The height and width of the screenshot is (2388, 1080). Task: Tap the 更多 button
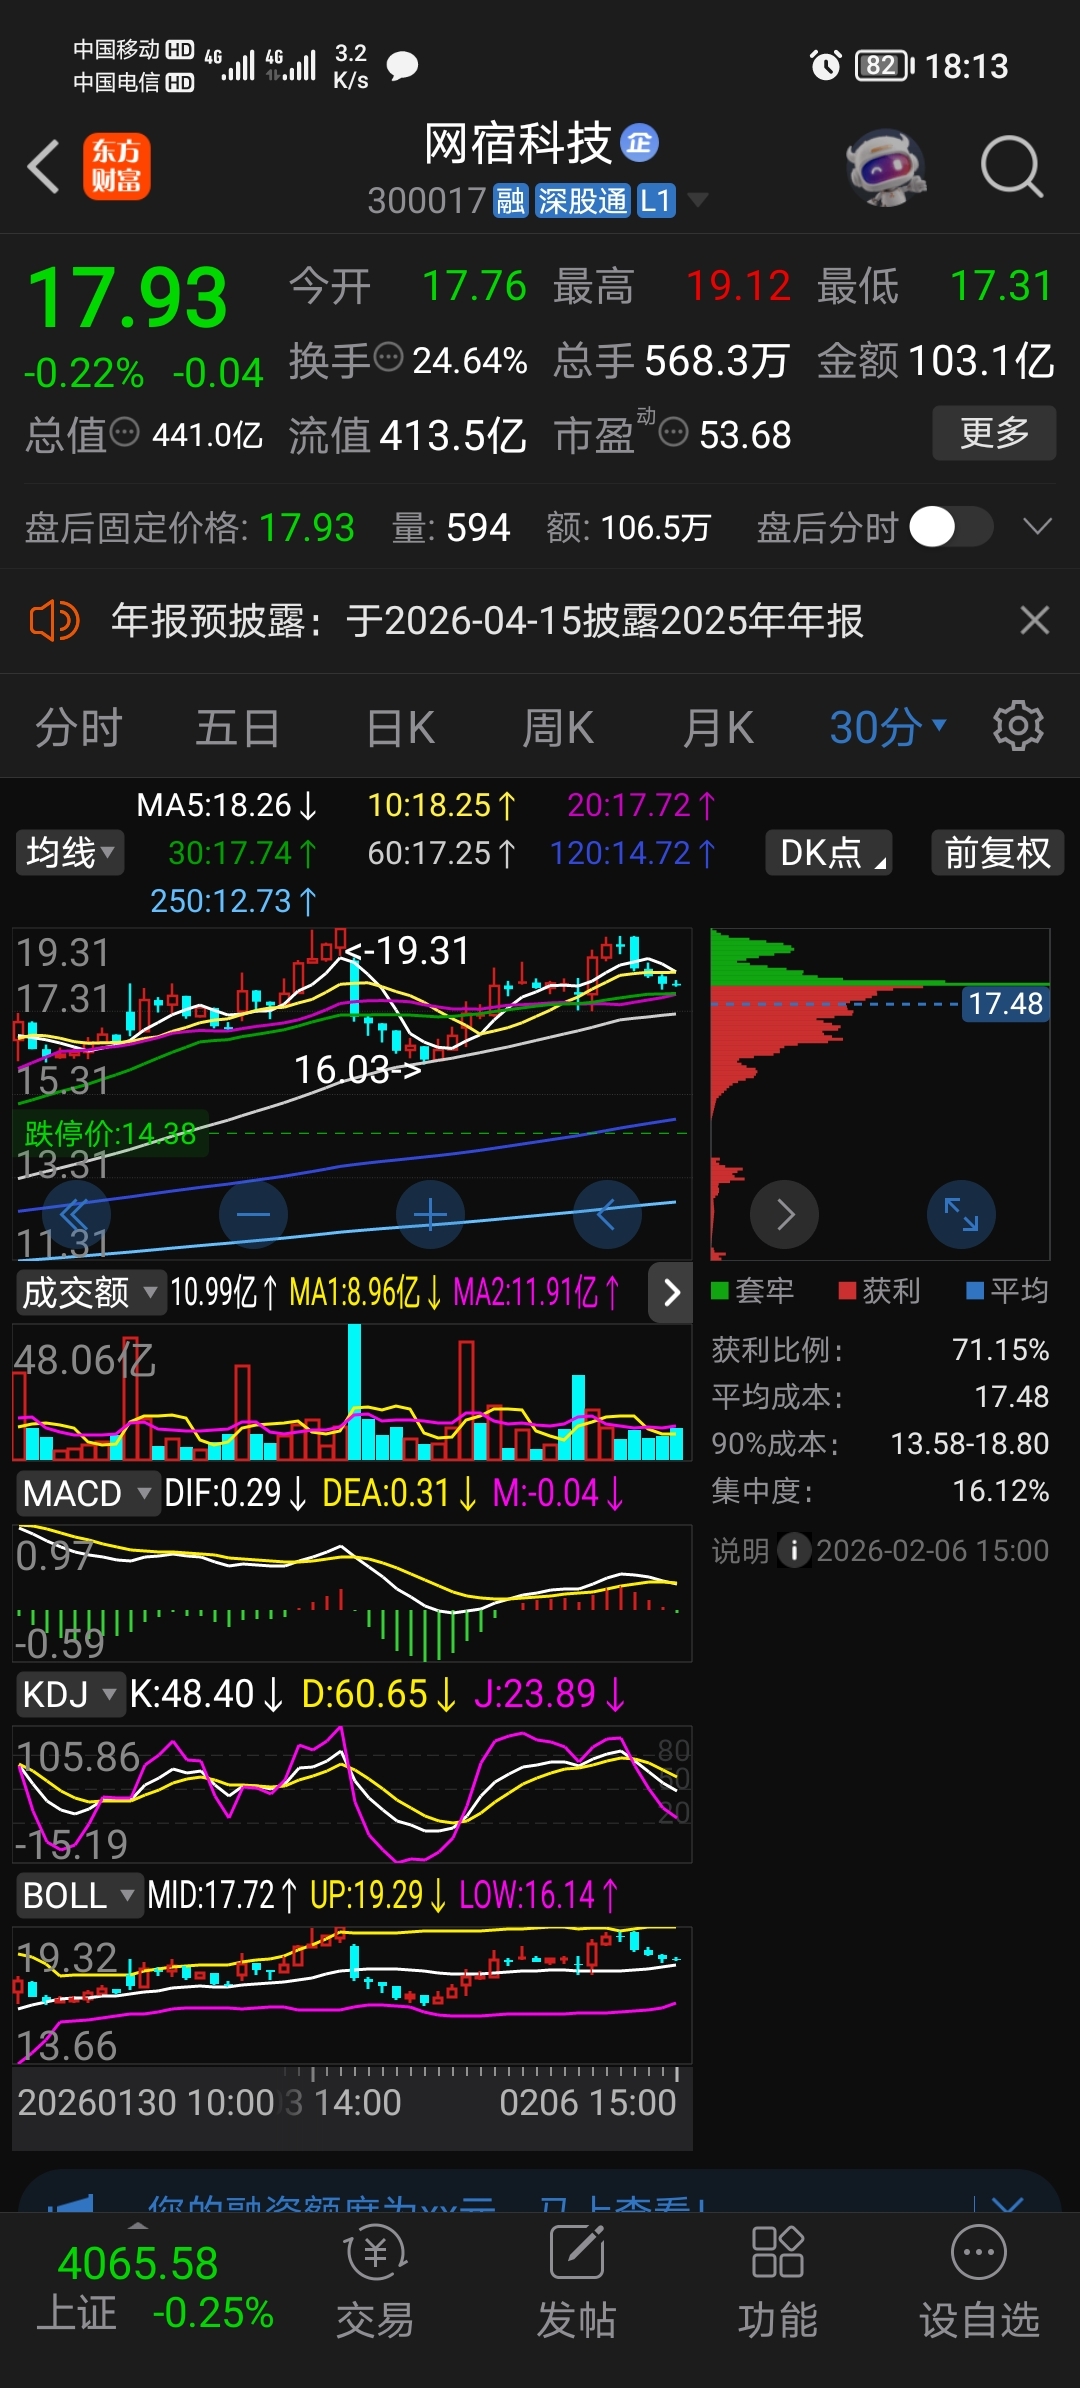994,432
